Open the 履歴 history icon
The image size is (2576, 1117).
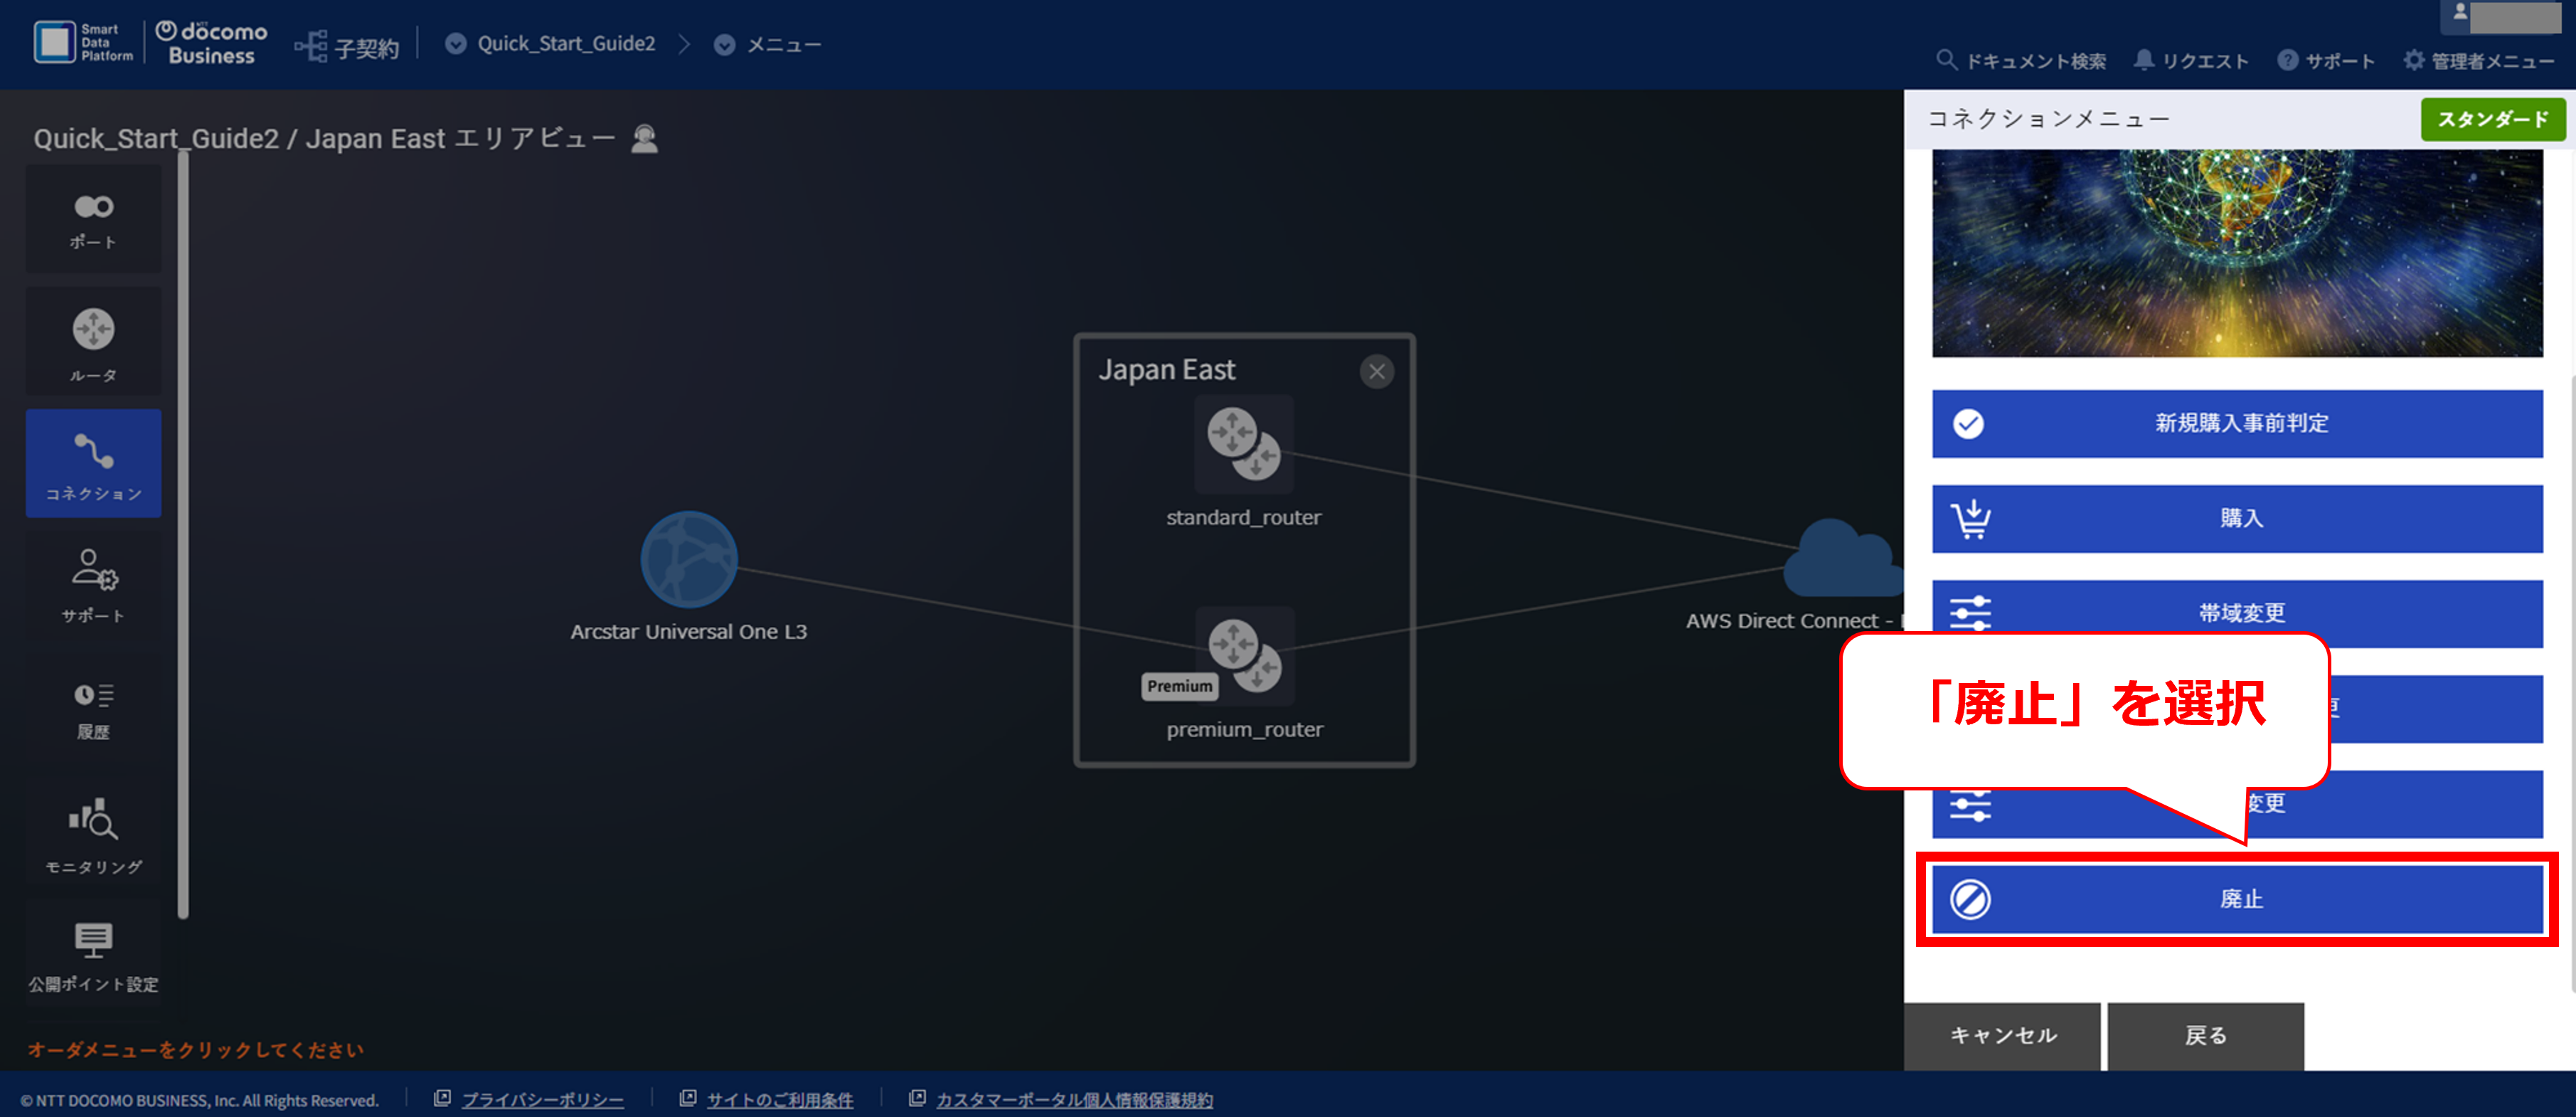[93, 709]
